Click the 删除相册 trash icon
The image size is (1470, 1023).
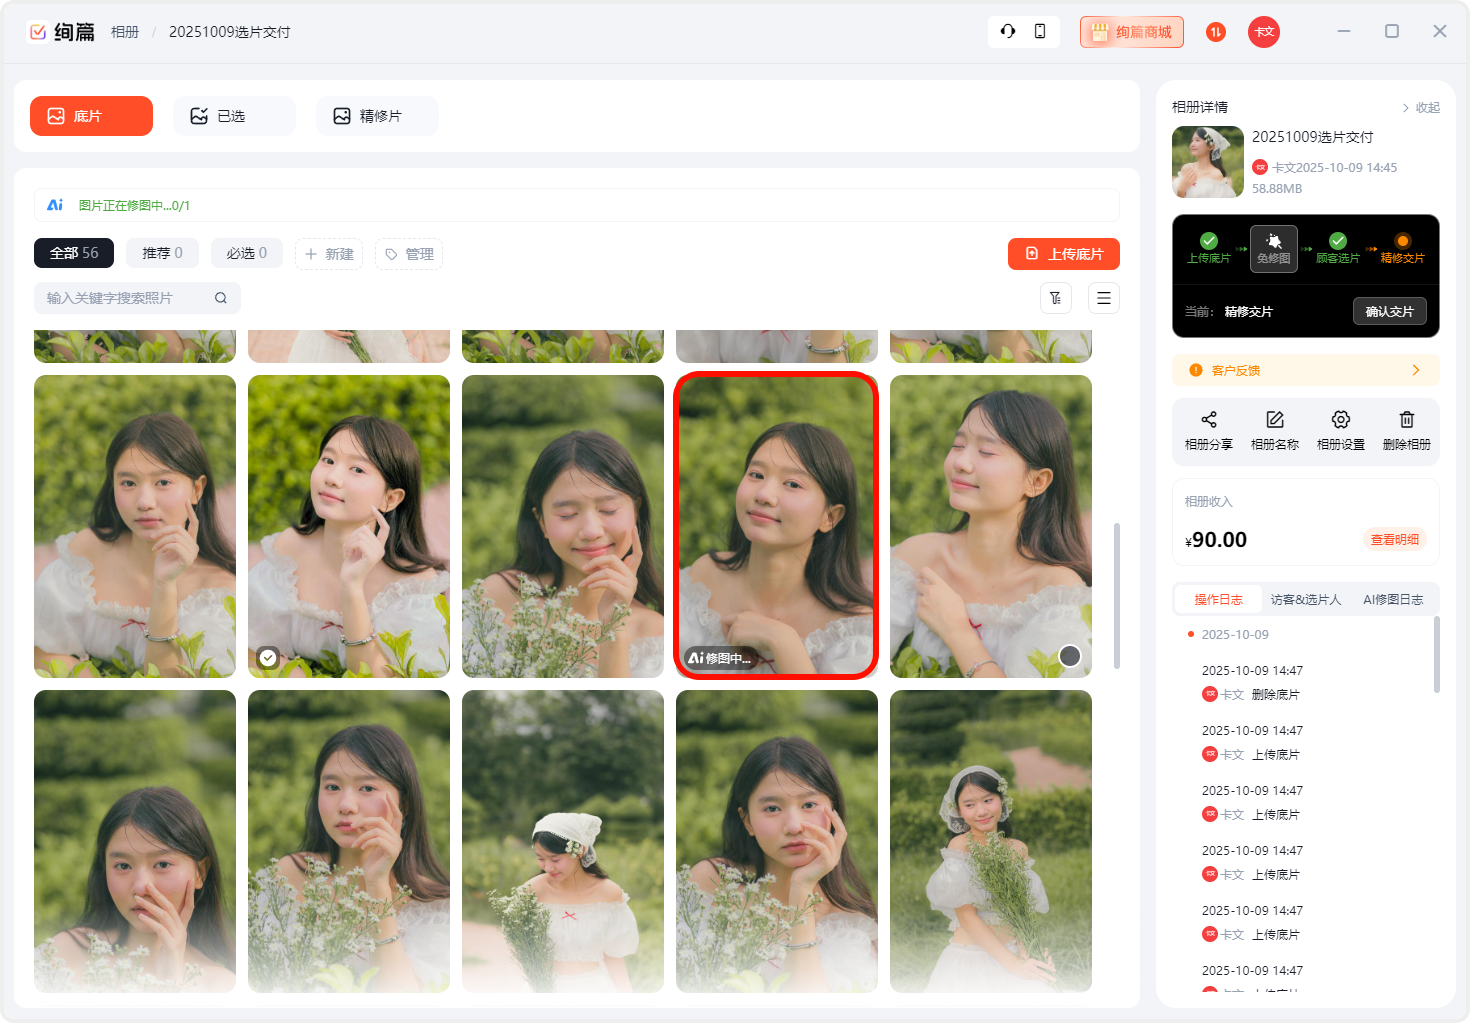tap(1406, 420)
